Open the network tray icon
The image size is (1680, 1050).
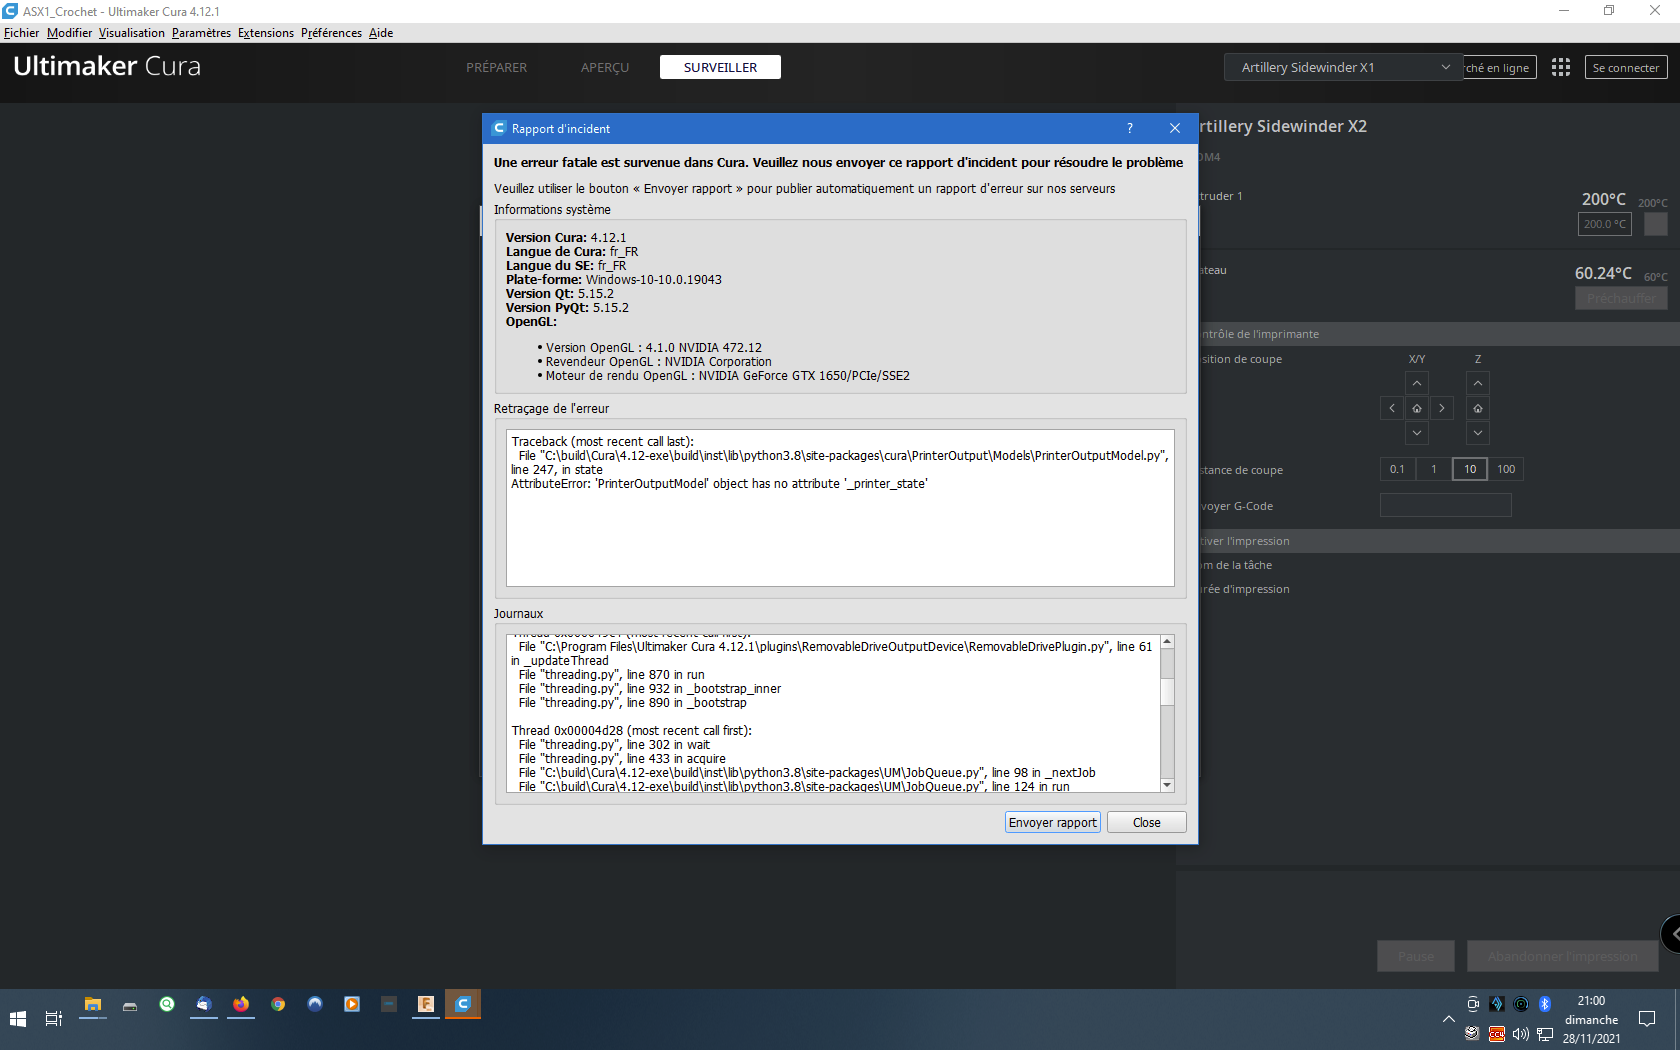tap(1545, 1034)
